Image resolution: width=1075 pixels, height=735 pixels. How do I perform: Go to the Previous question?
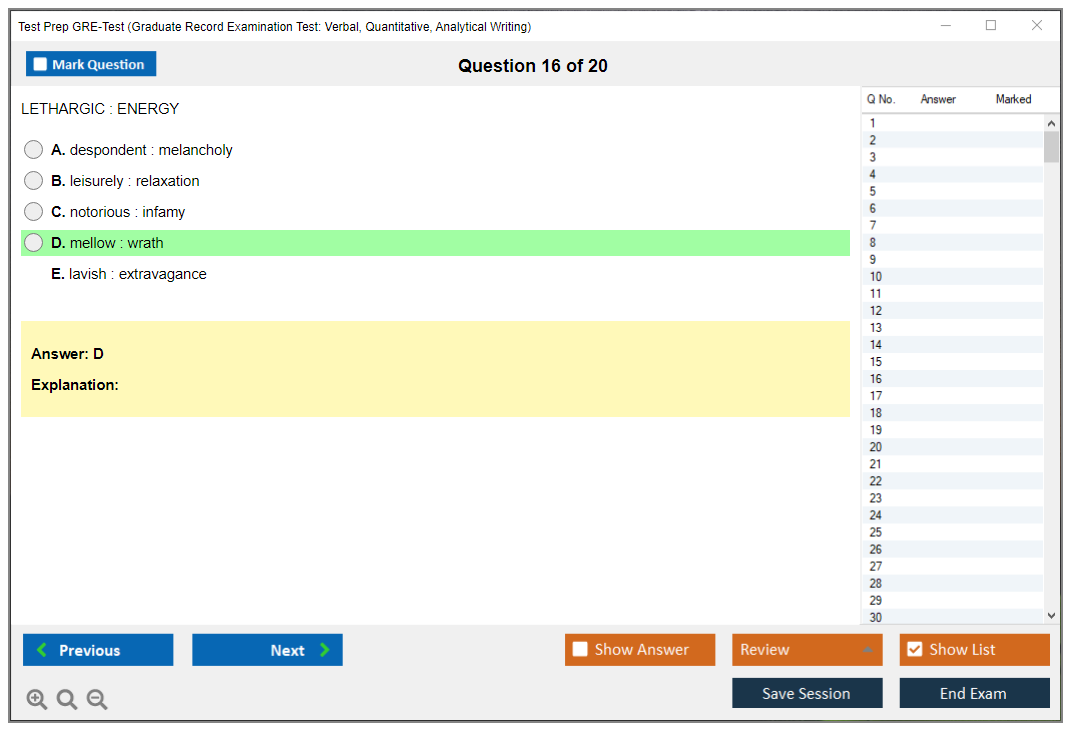98,650
